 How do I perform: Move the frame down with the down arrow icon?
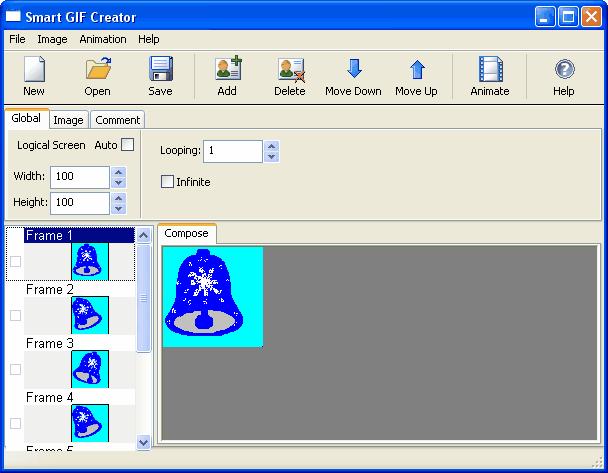click(x=354, y=68)
